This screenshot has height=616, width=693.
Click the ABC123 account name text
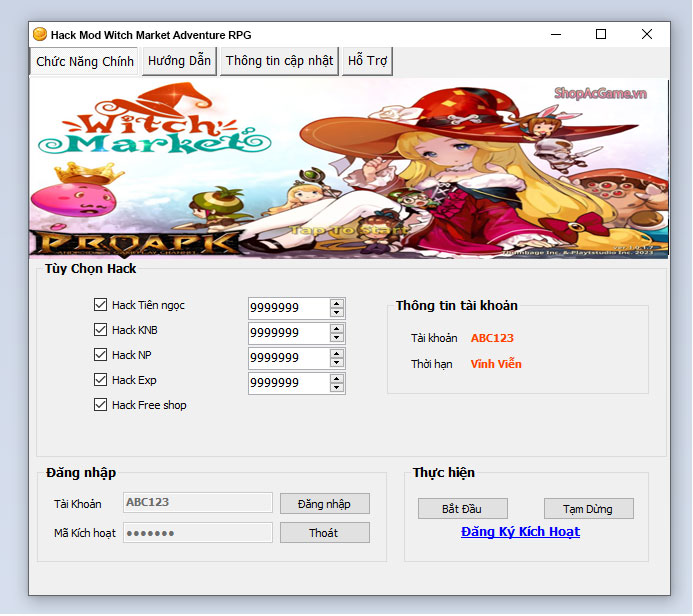[x=492, y=338]
